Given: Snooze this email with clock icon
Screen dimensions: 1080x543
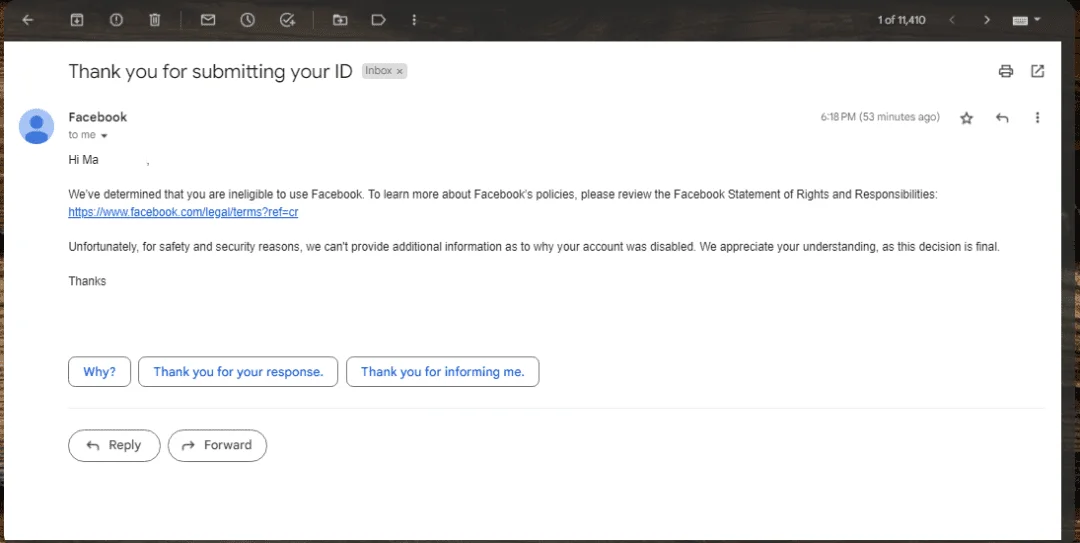Looking at the screenshot, I should pyautogui.click(x=247, y=20).
